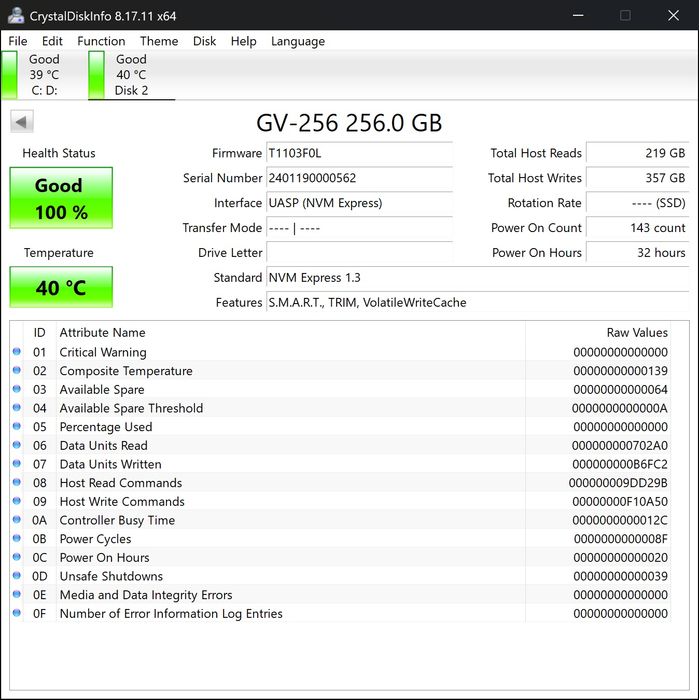
Task: Select the Disk 2 tab
Action: pyautogui.click(x=131, y=75)
